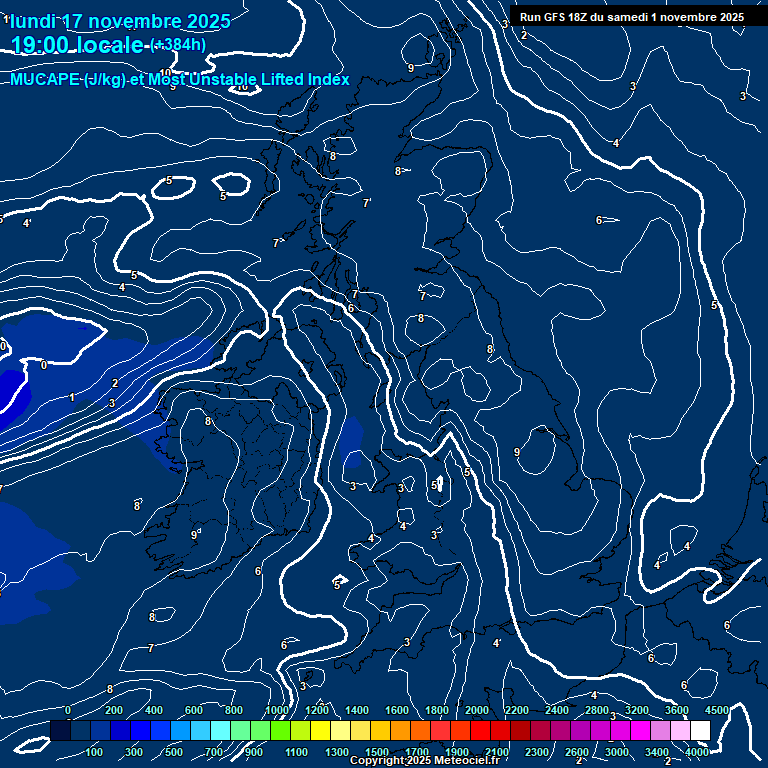
Task: Click the pure blue 300–400 legend swatch
Action: click(141, 730)
